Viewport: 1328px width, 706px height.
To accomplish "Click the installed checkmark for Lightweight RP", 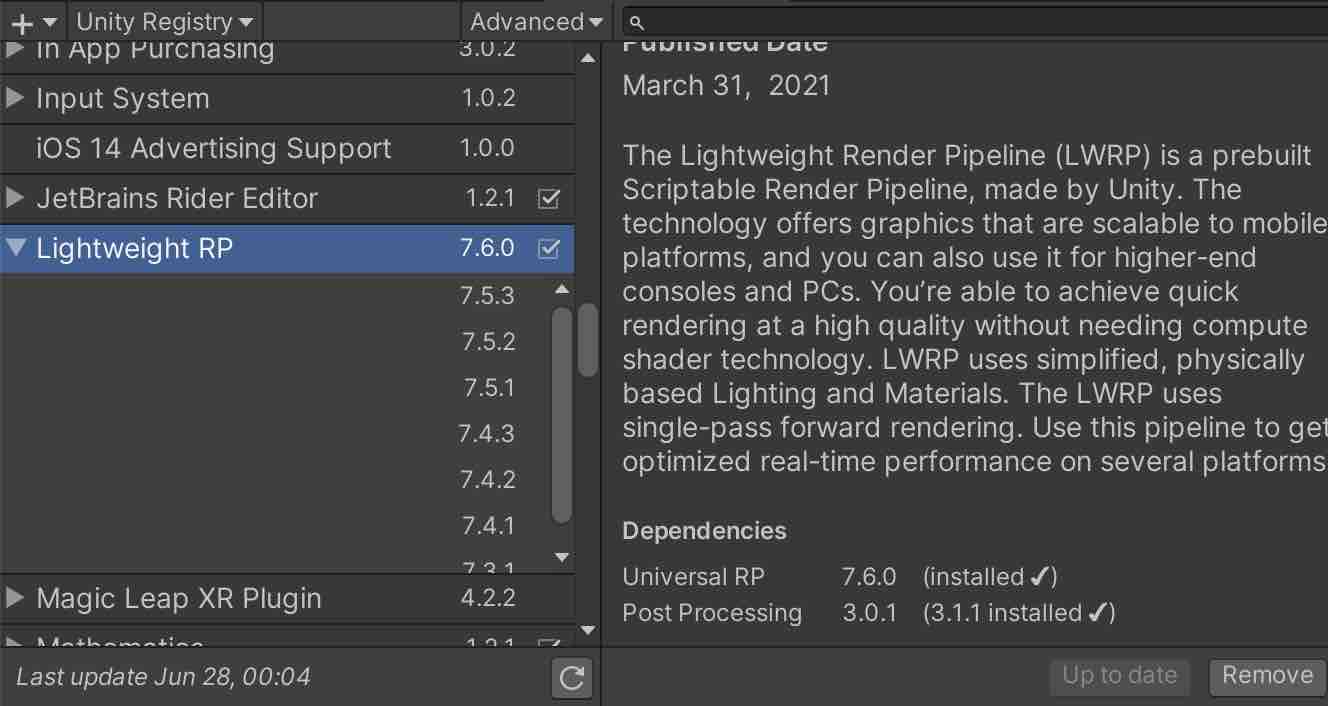I will point(548,248).
